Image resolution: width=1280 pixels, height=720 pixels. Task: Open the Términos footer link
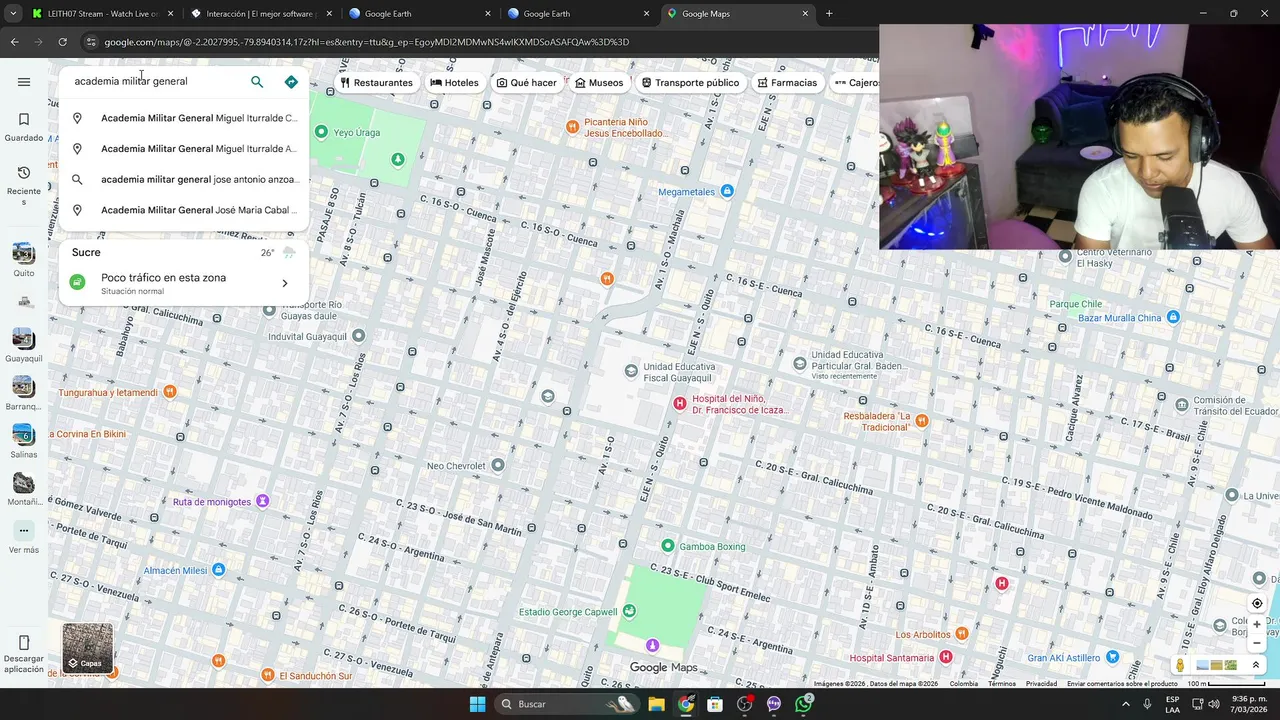(x=1002, y=684)
